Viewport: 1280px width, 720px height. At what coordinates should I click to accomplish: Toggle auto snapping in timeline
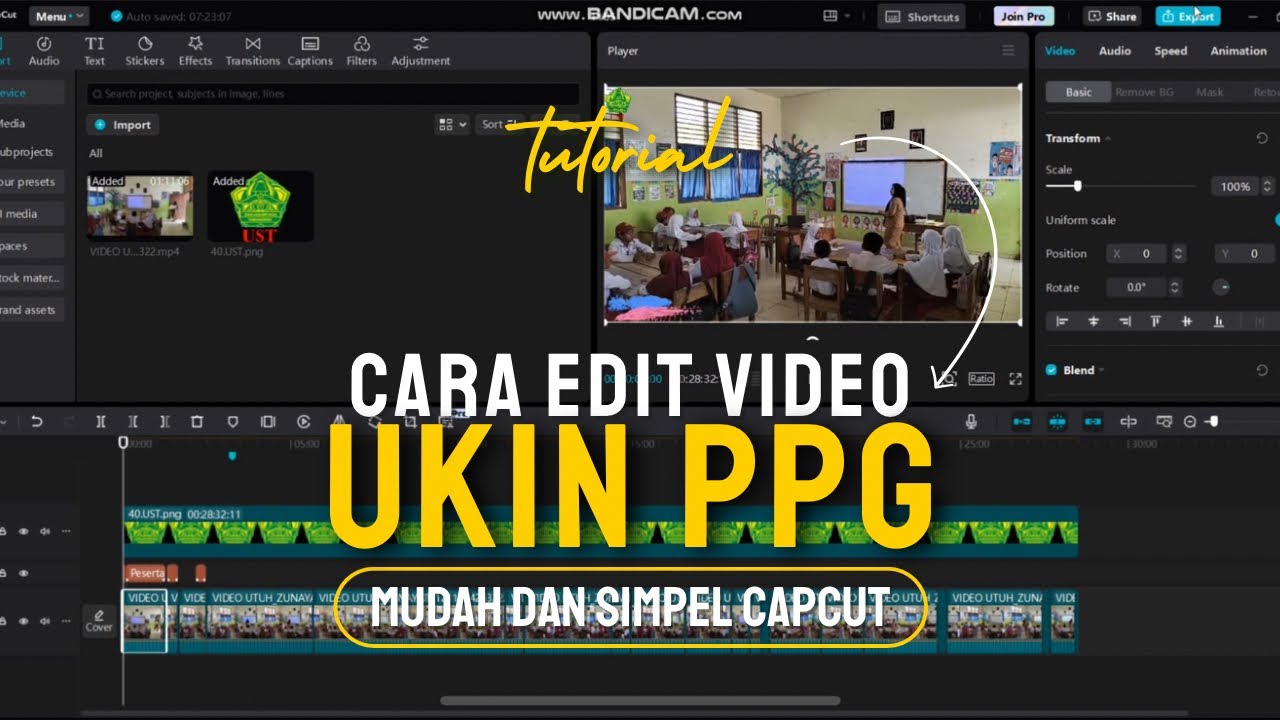click(1058, 422)
